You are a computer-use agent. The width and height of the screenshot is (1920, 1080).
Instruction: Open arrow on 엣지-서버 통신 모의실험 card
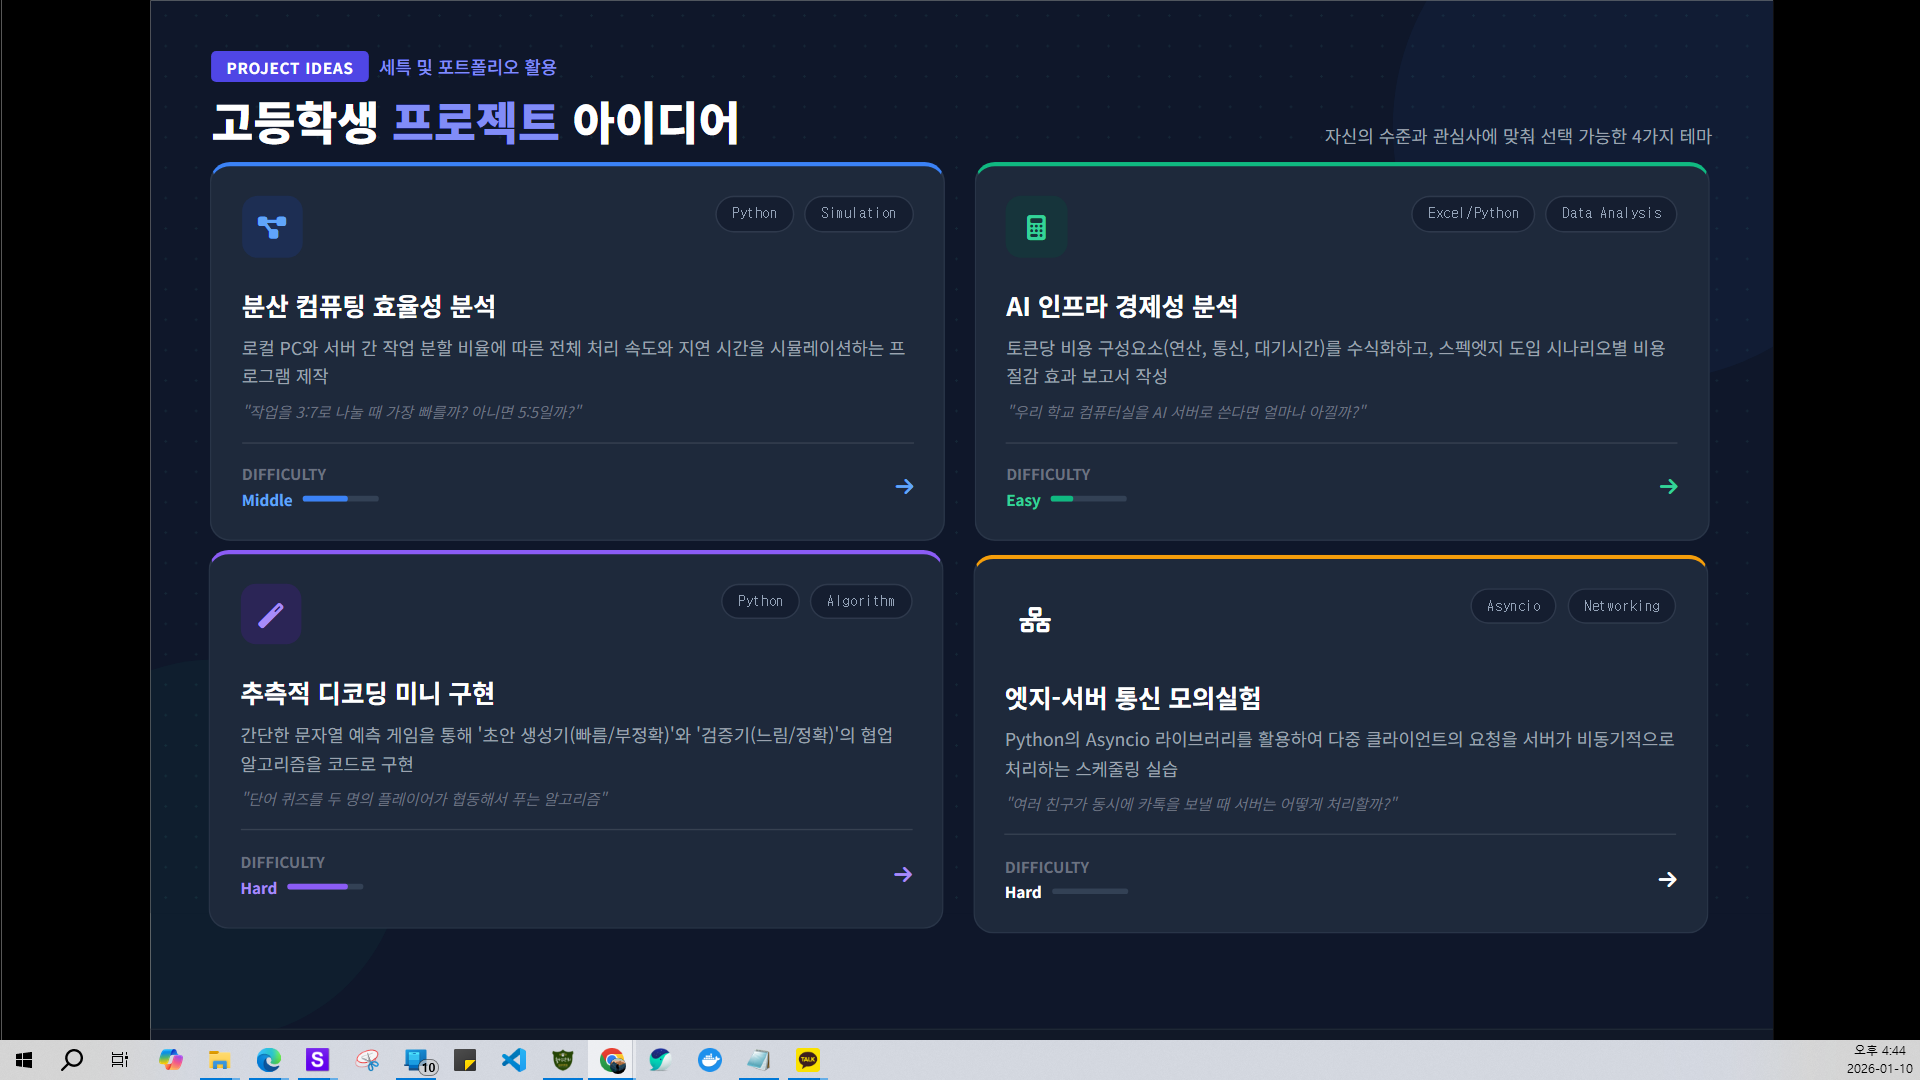[x=1667, y=880]
